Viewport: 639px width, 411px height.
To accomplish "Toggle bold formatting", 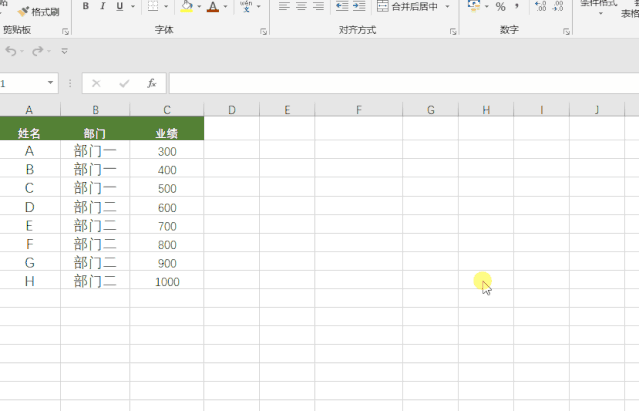I will pos(86,6).
